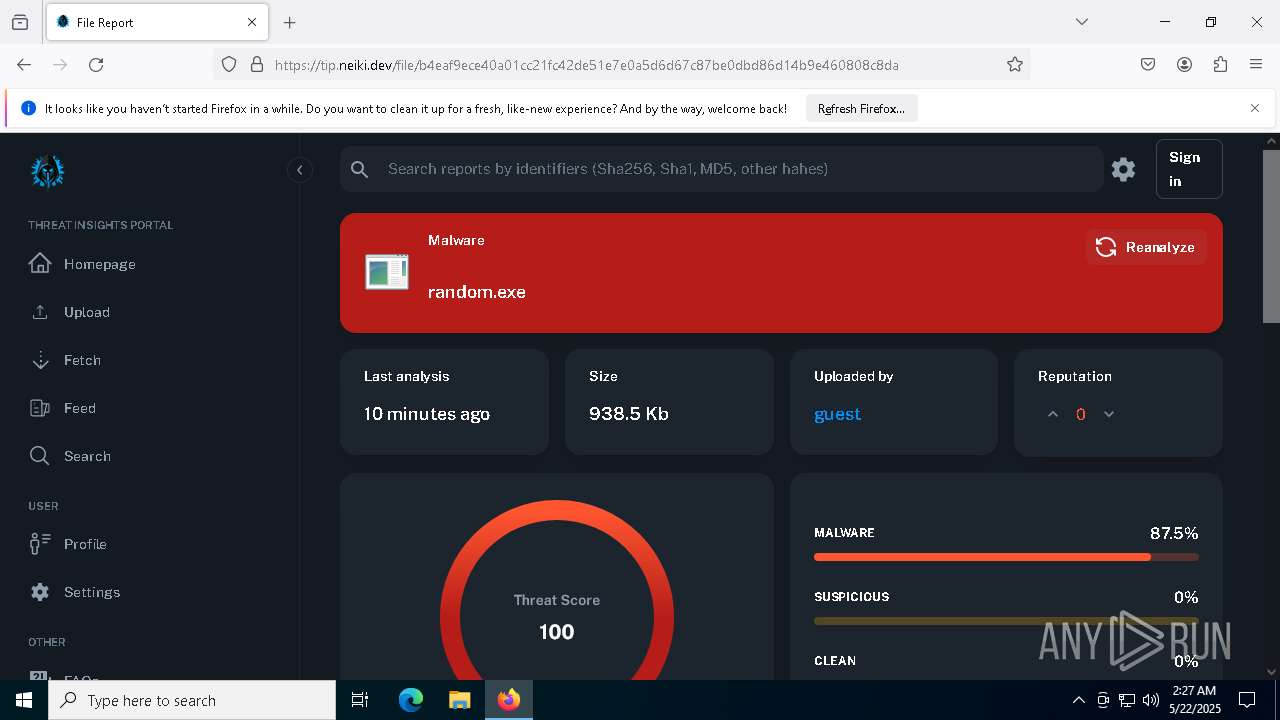The height and width of the screenshot is (720, 1280).
Task: Click the Neiki logo in sidebar
Action: (47, 171)
